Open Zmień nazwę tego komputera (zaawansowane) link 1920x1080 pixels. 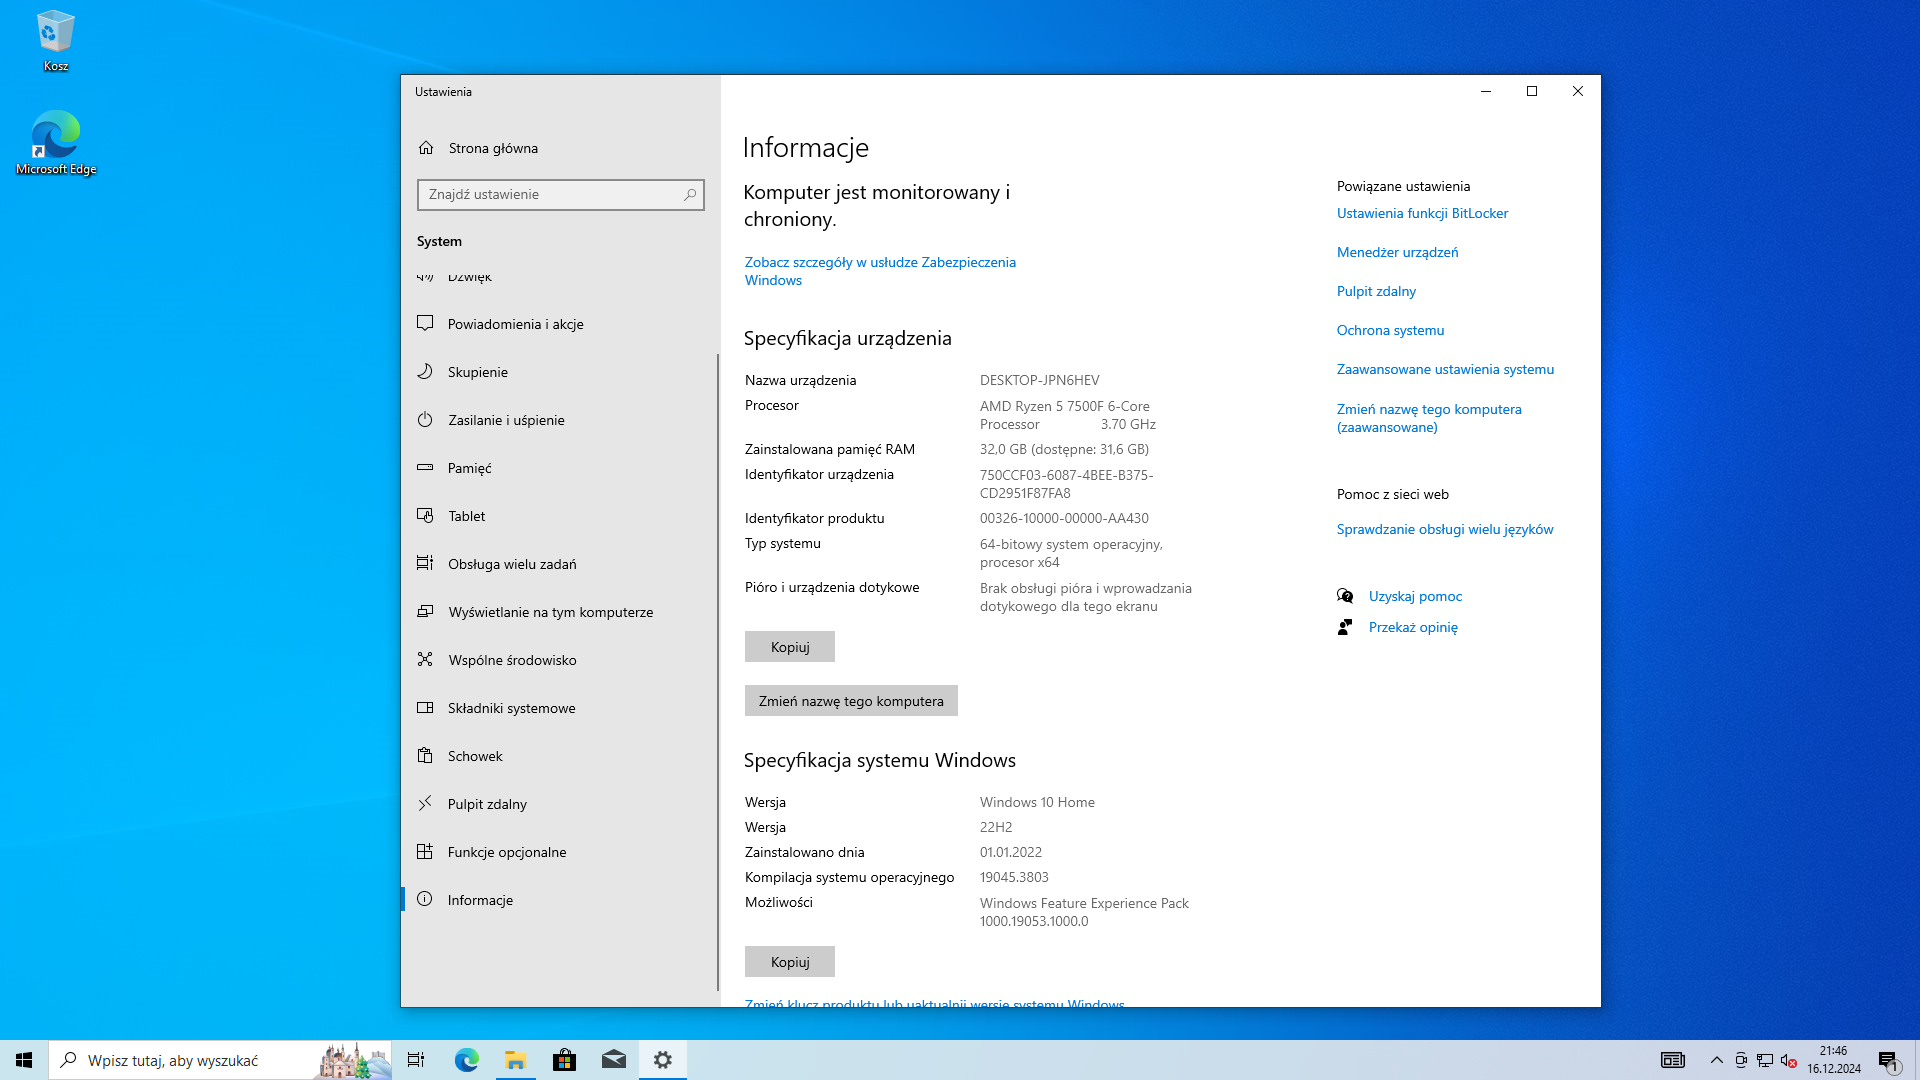pos(1429,418)
